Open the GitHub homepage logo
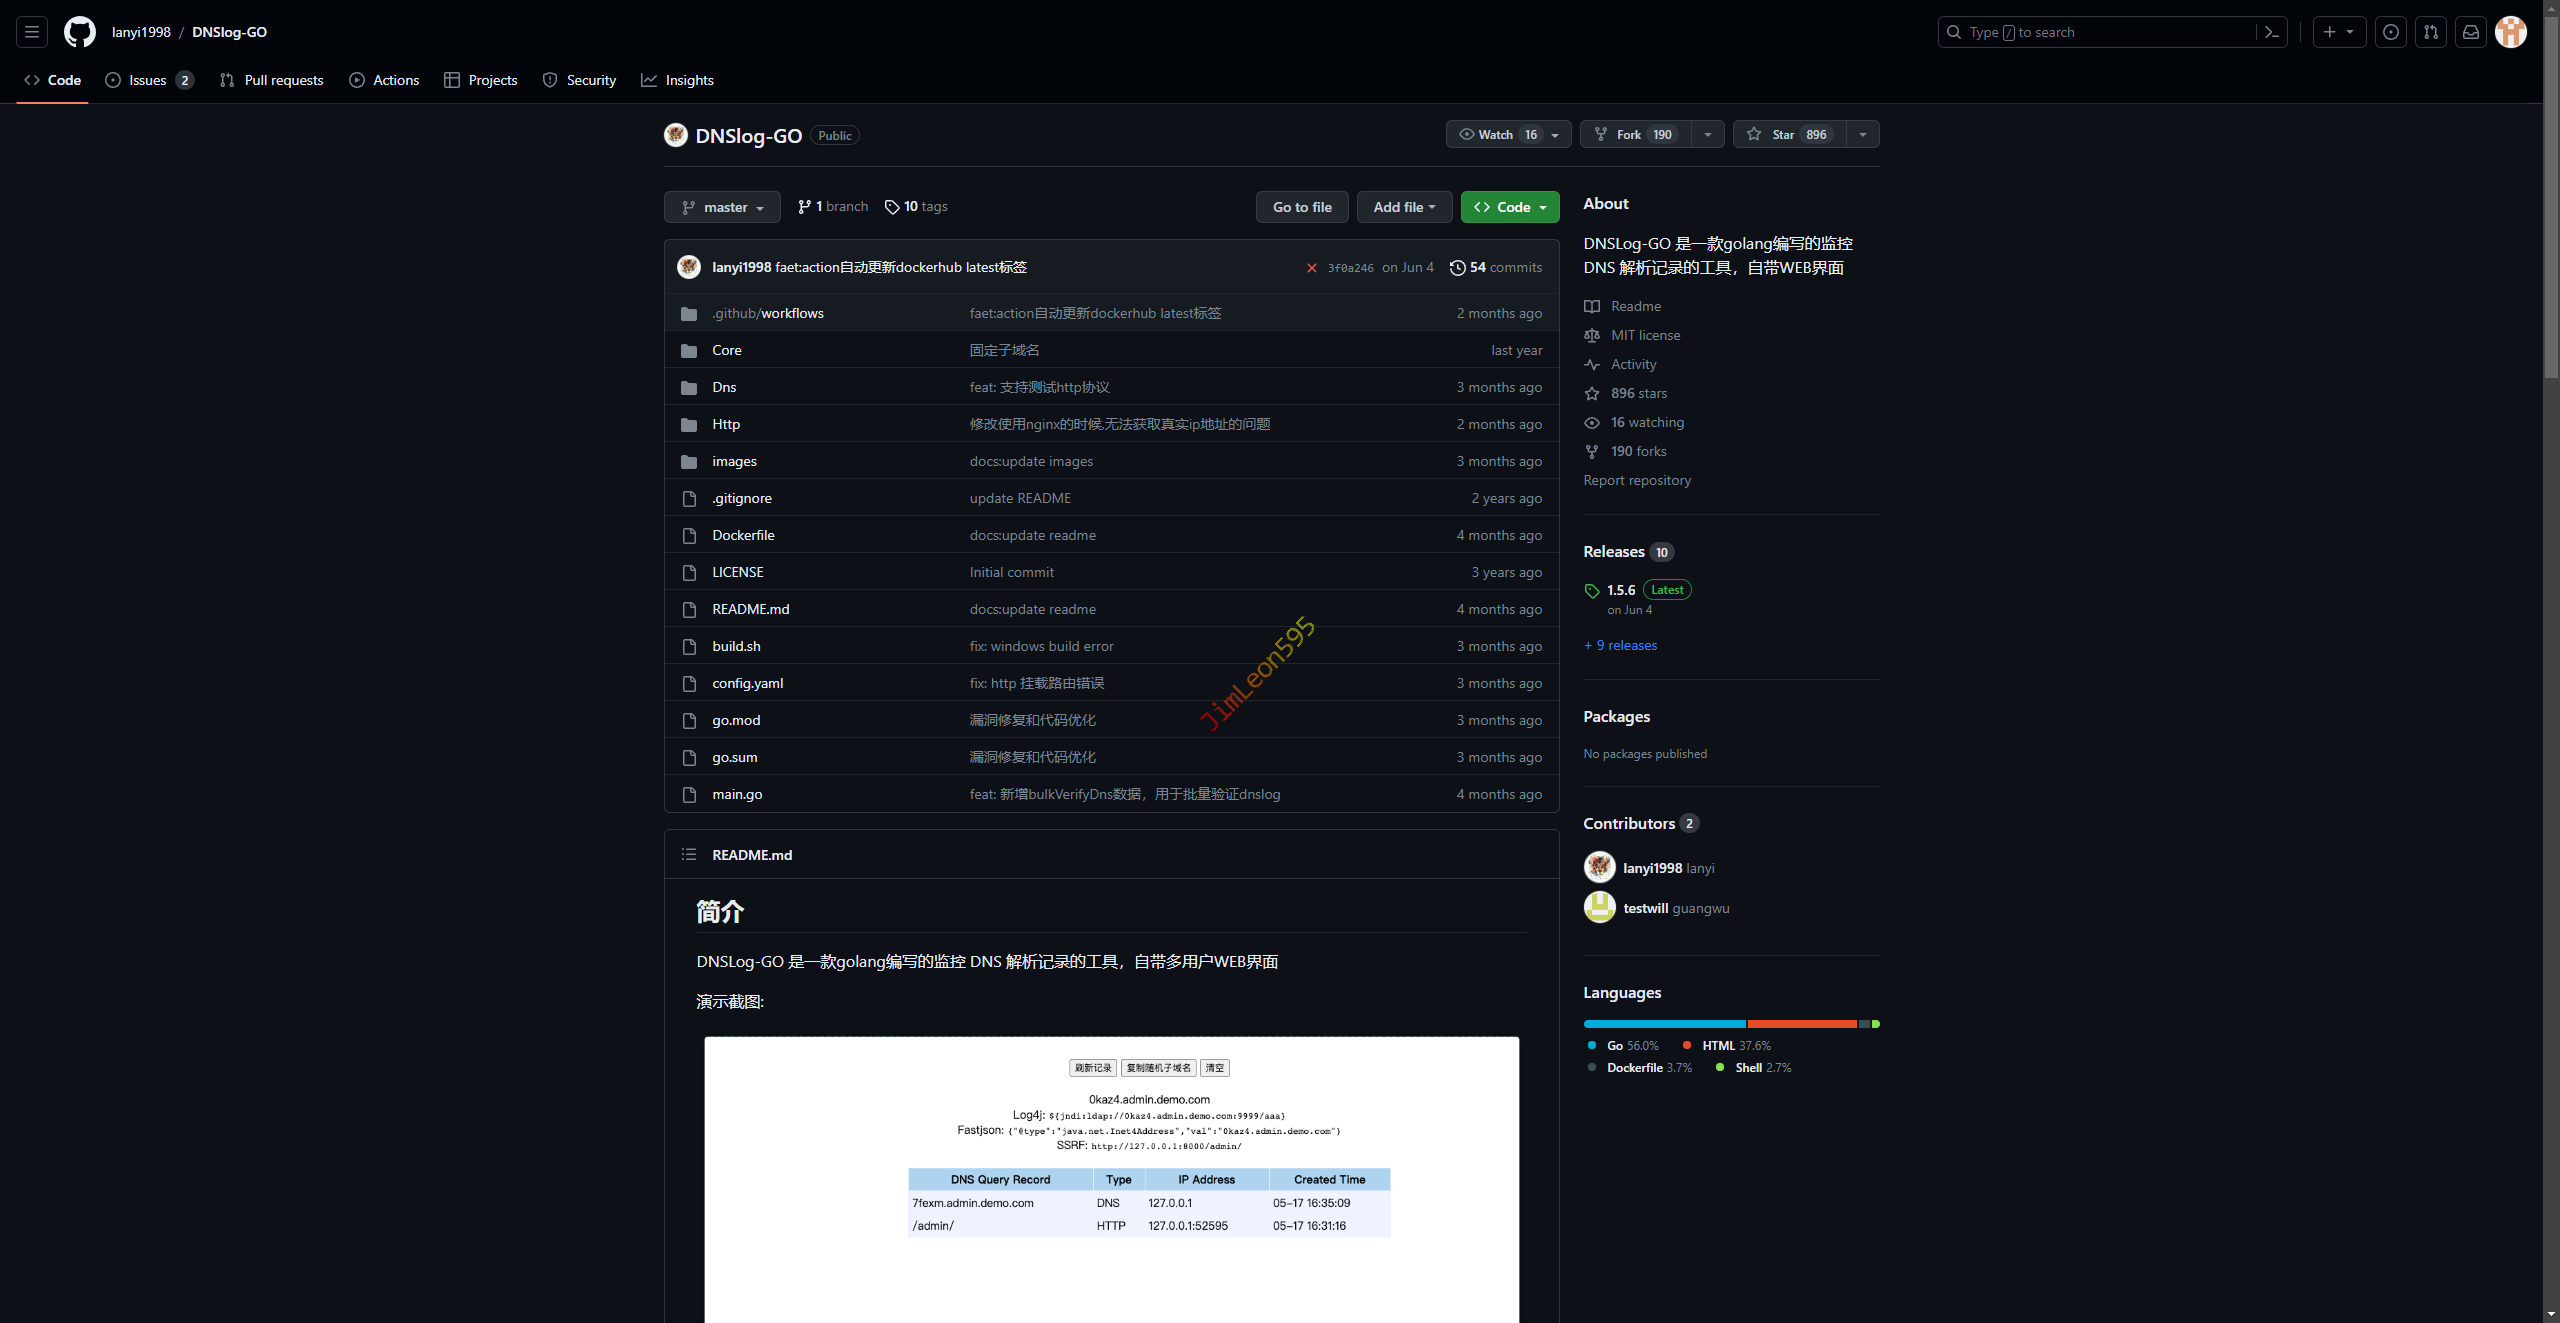The width and height of the screenshot is (2560, 1323). [80, 32]
